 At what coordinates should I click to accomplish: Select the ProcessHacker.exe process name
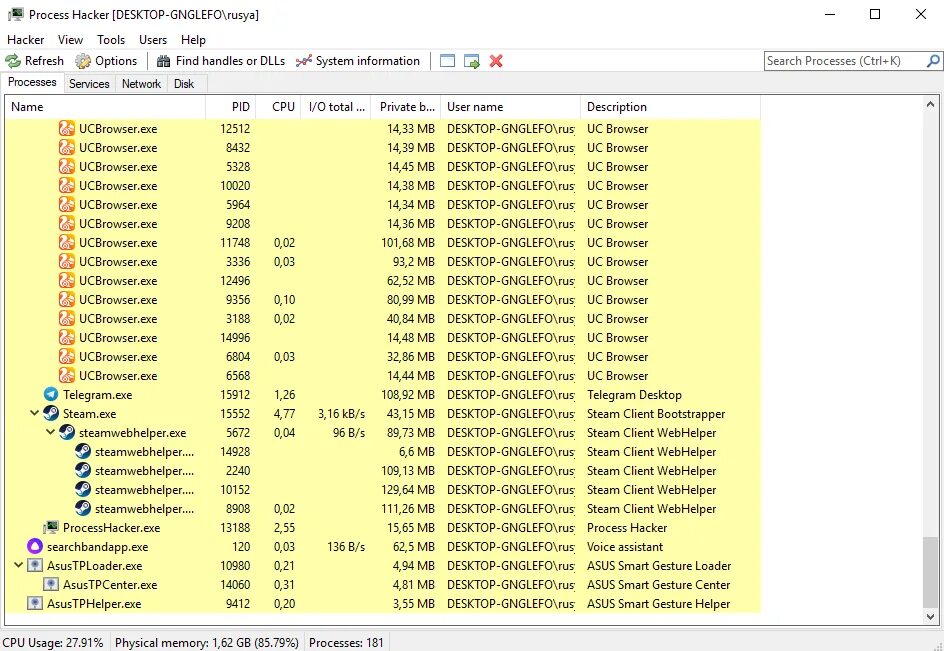[111, 528]
